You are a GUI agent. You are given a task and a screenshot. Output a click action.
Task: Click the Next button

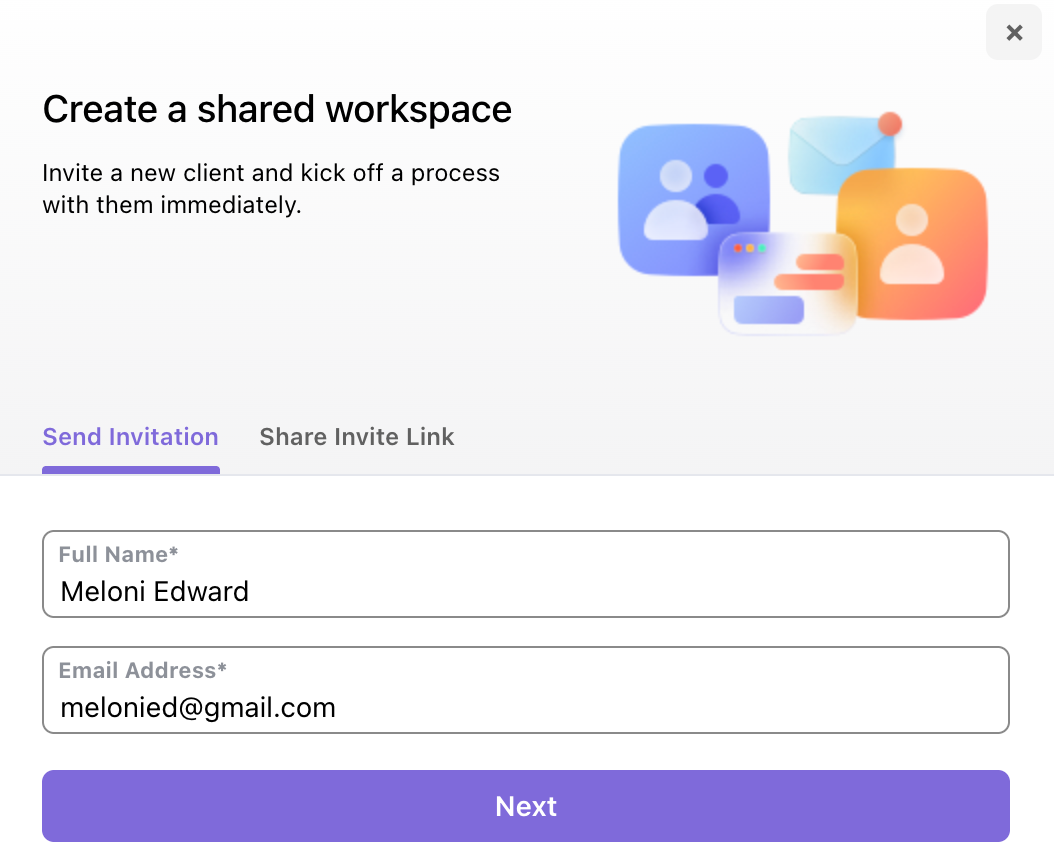pyautogui.click(x=526, y=806)
